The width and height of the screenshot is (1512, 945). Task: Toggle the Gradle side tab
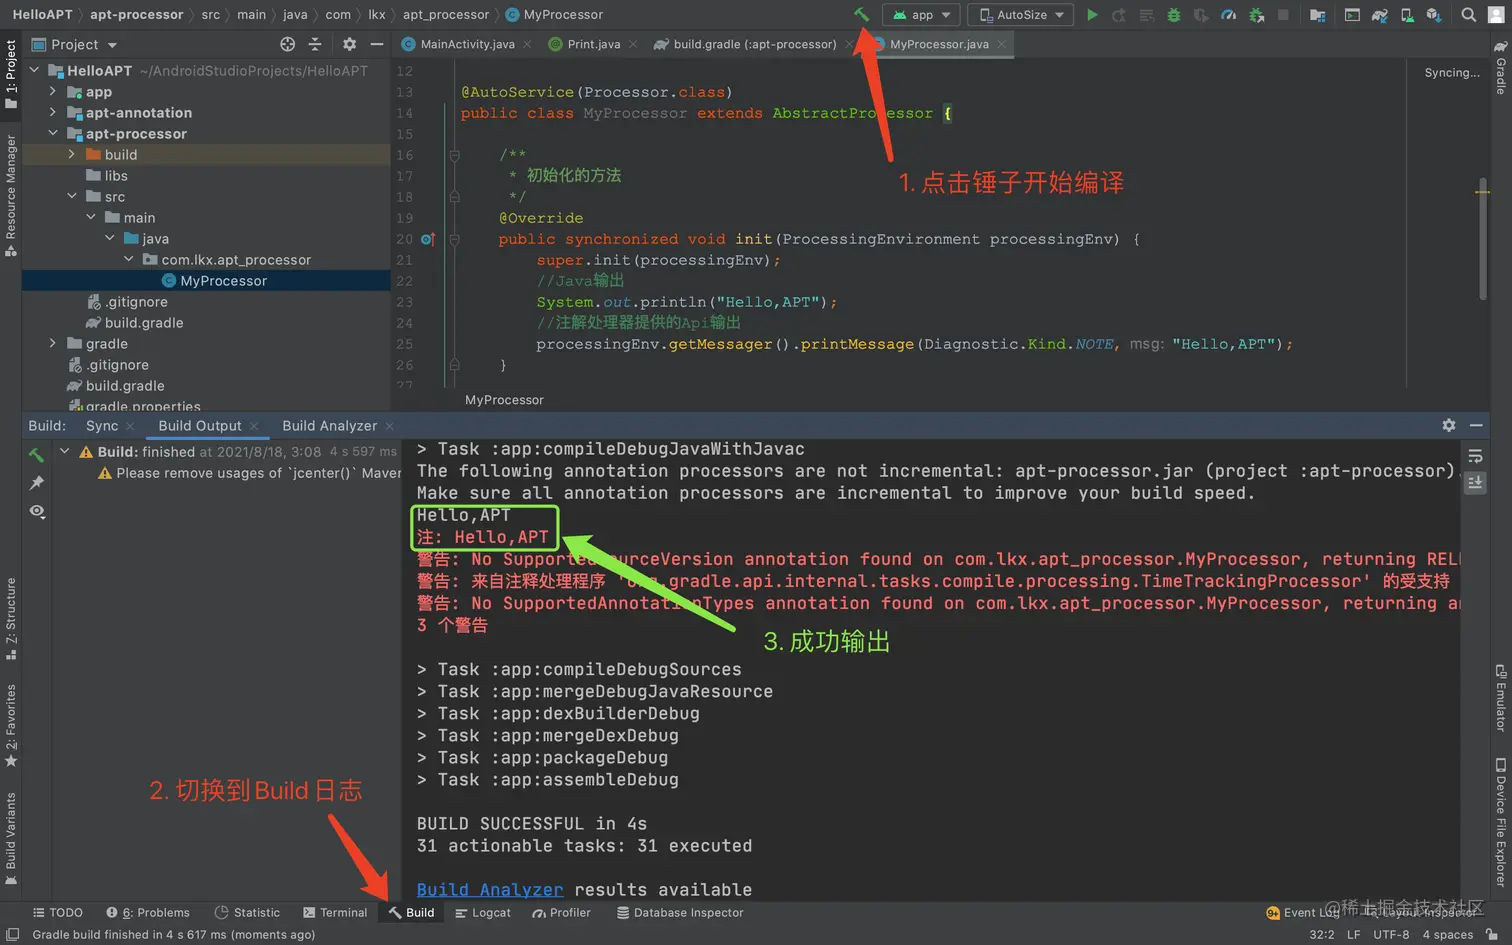pyautogui.click(x=1500, y=68)
